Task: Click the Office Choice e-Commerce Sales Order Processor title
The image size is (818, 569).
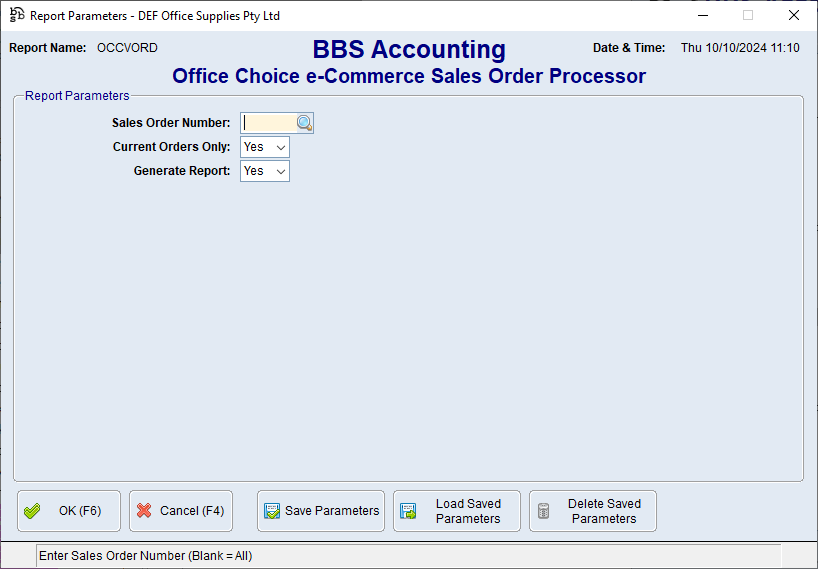Action: [409, 76]
